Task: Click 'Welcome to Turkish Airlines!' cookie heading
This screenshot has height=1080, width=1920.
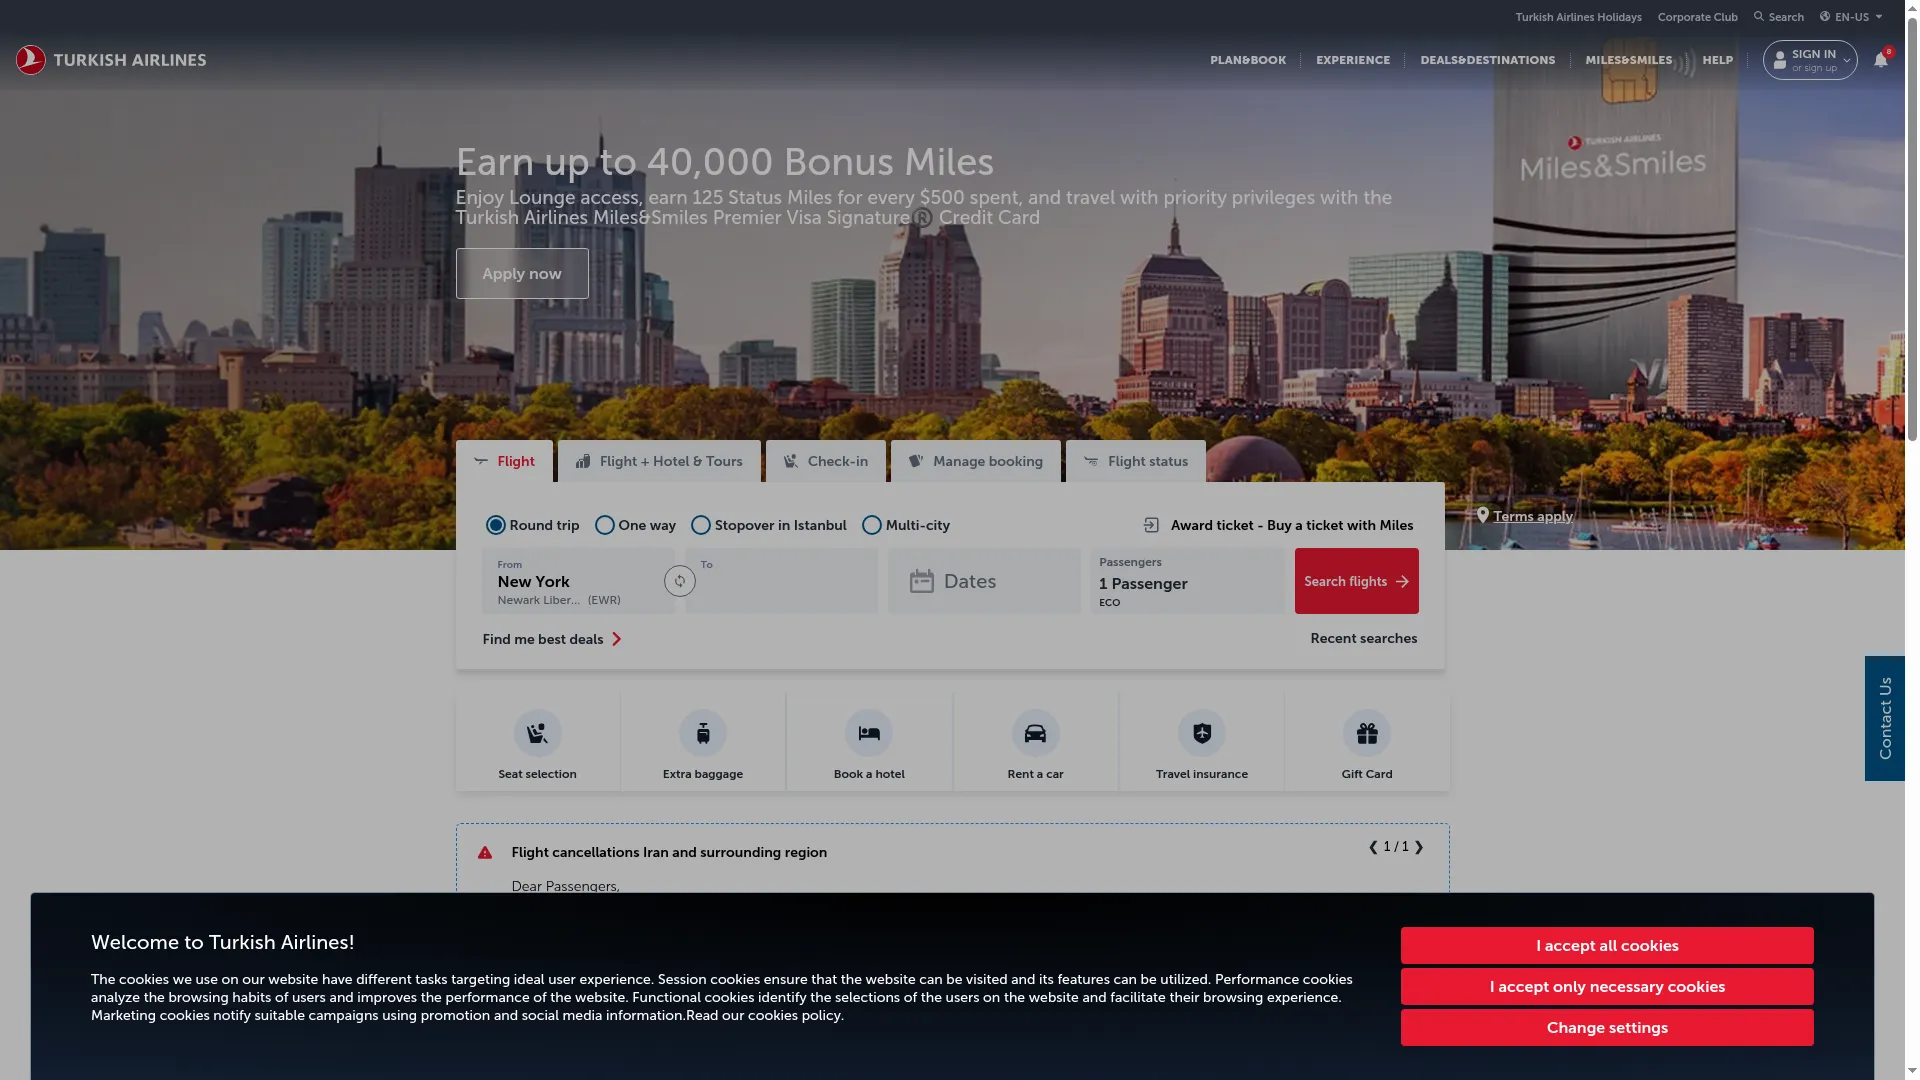Action: (222, 942)
